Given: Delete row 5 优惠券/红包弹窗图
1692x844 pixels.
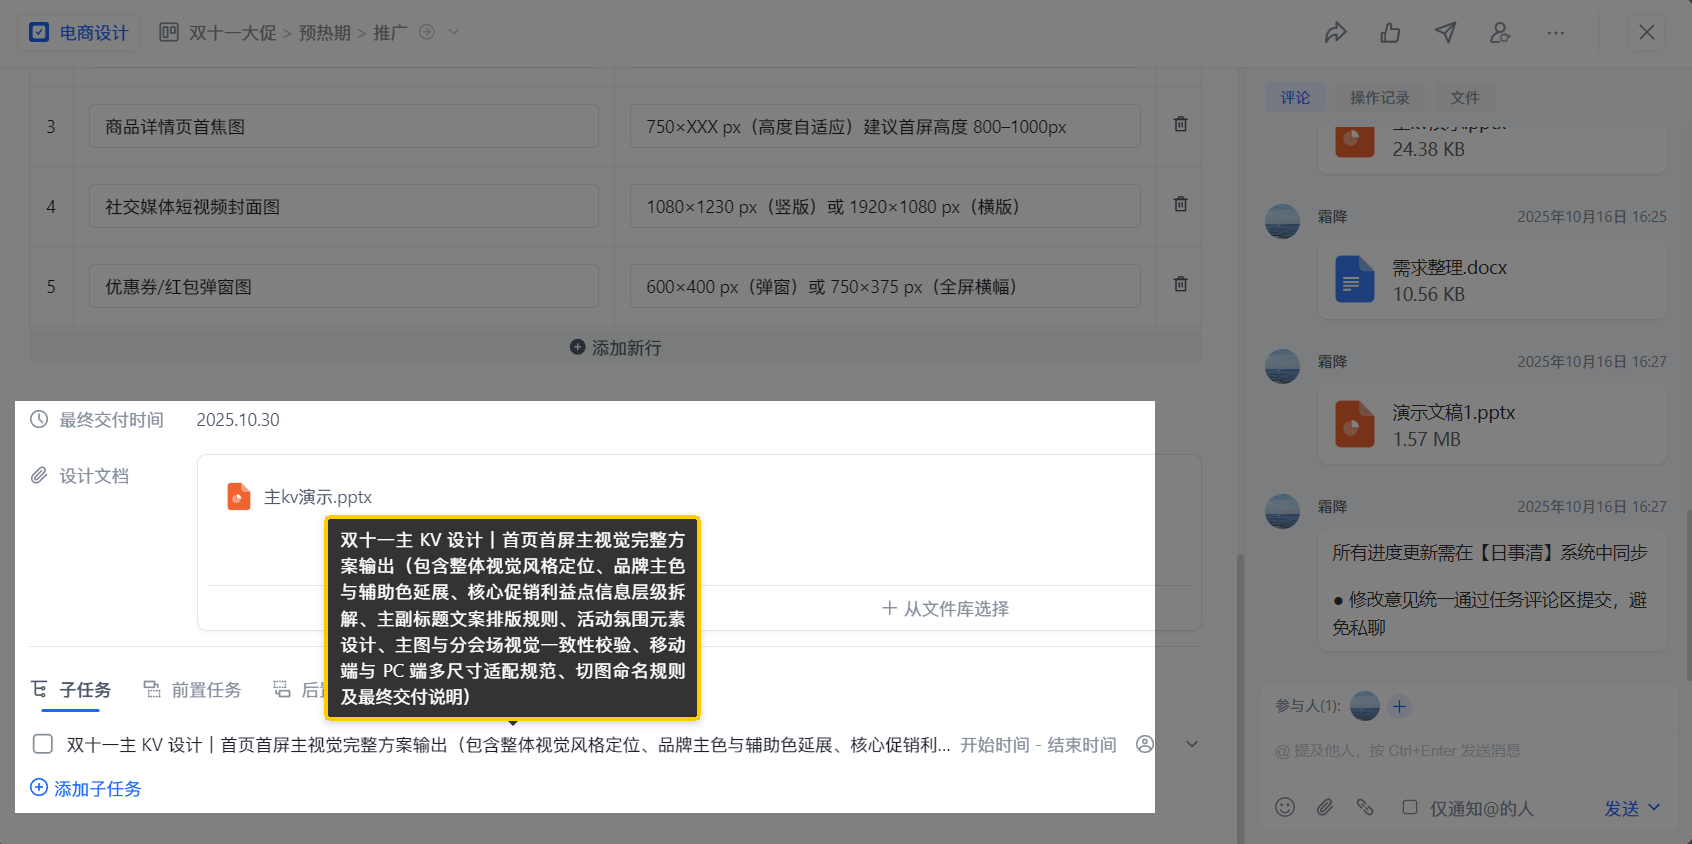Looking at the screenshot, I should (x=1181, y=285).
